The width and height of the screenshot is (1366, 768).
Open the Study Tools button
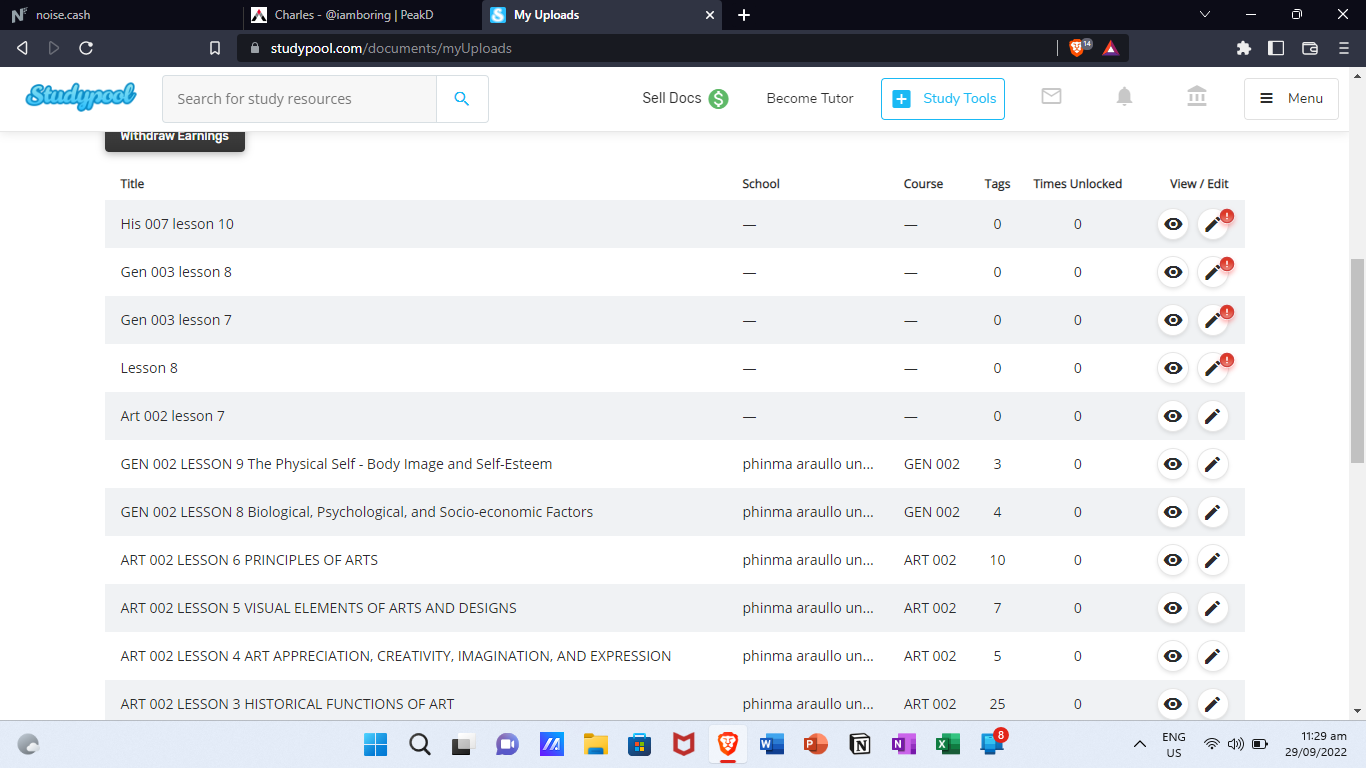[943, 99]
